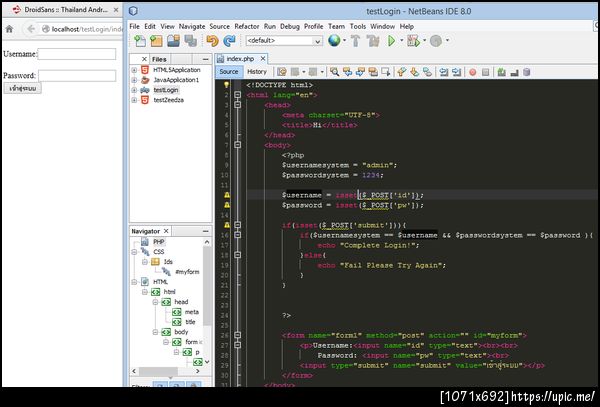Click the Open Project toolbar icon
The image size is (600, 407).
(173, 41)
